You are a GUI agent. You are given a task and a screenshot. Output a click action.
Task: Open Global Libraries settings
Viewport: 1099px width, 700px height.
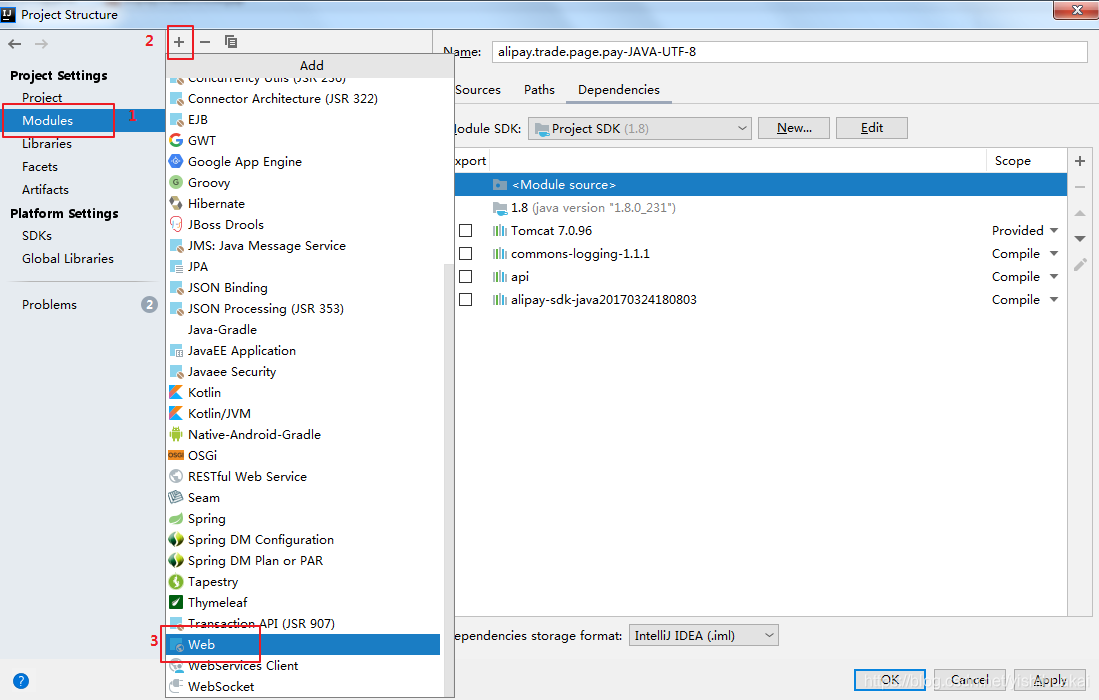click(68, 259)
